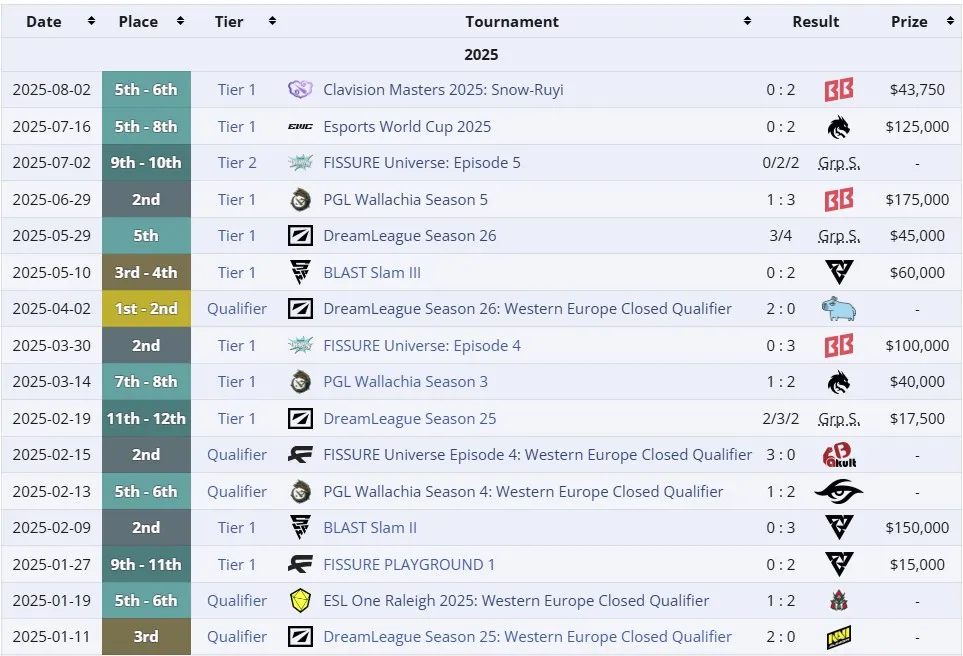Click Team Spirit logo in PGL Wallachia Season 3 row
Image resolution: width=963 pixels, height=656 pixels.
tap(839, 382)
